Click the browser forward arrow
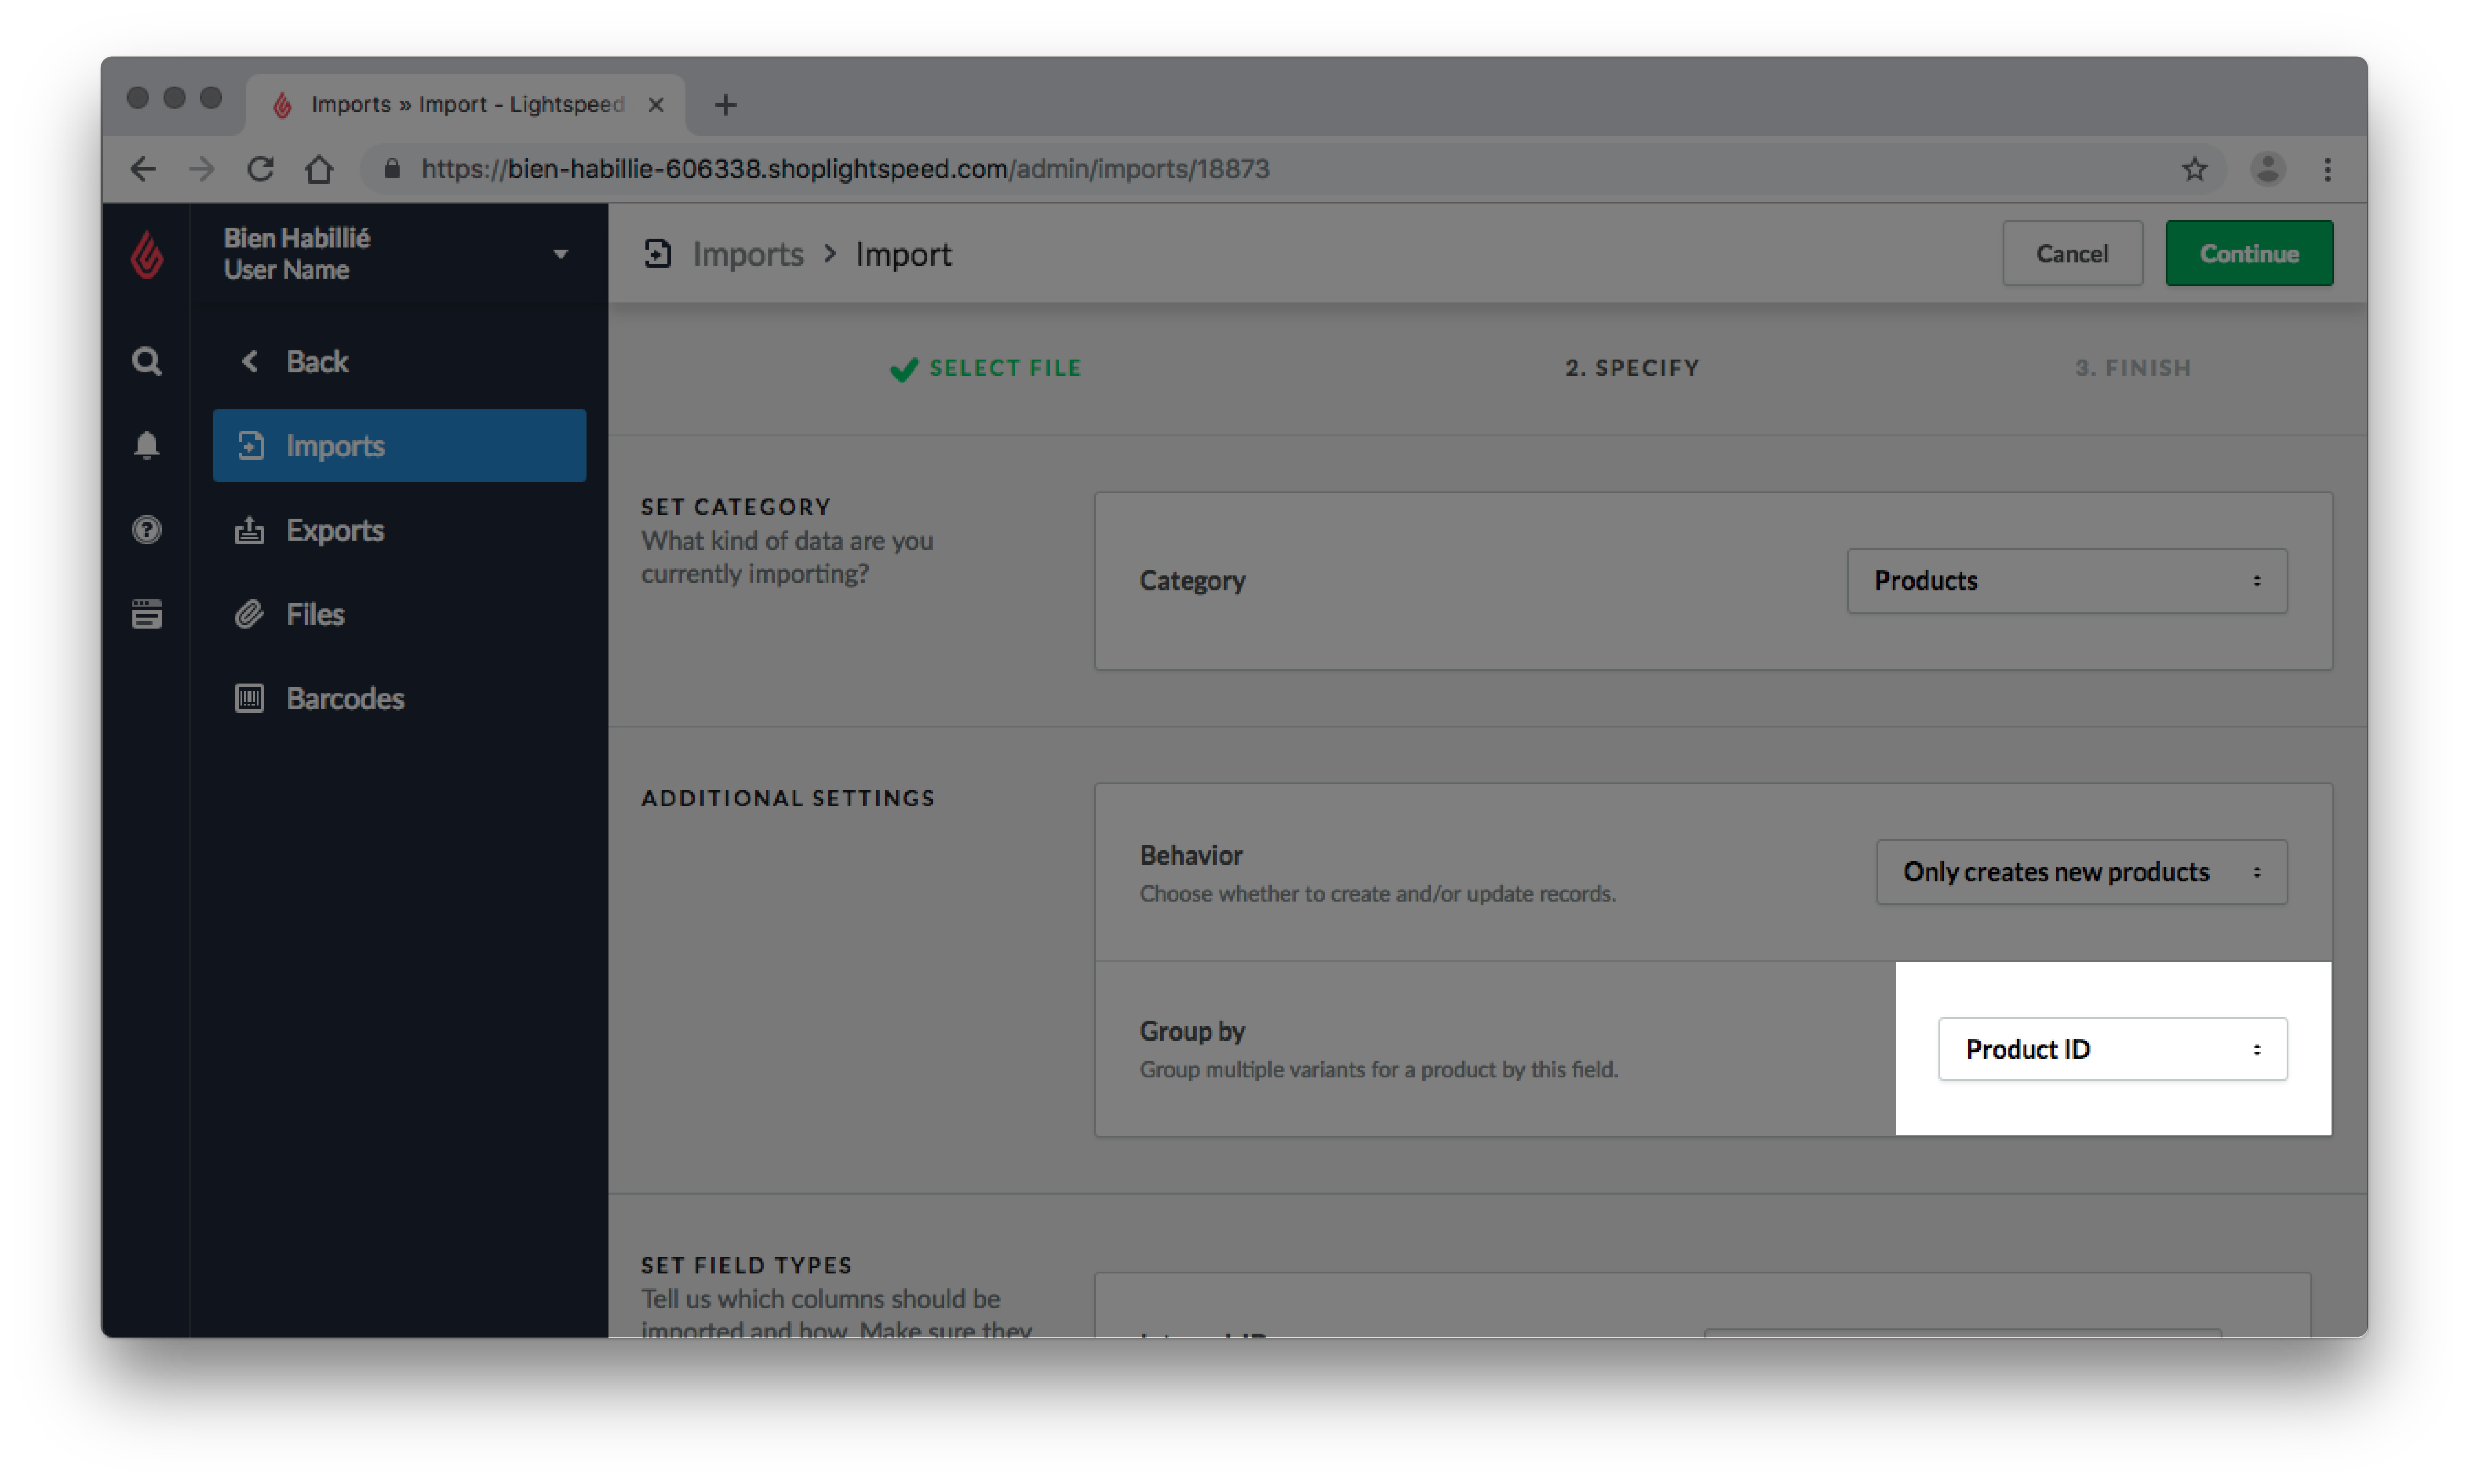This screenshot has width=2470, height=1484. pyautogui.click(x=202, y=169)
